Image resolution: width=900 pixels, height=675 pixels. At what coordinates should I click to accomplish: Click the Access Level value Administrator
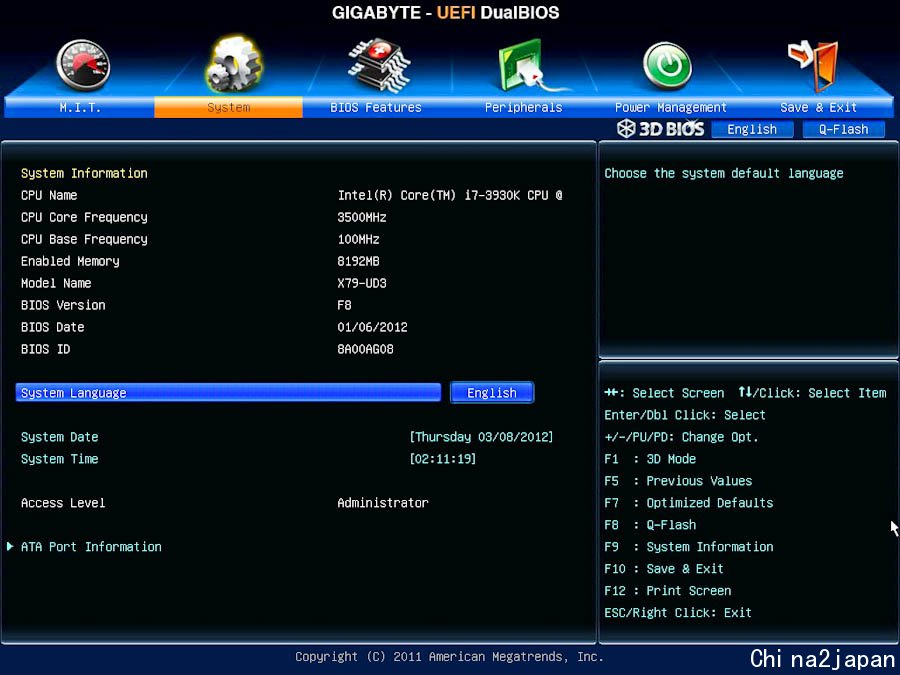pos(383,503)
